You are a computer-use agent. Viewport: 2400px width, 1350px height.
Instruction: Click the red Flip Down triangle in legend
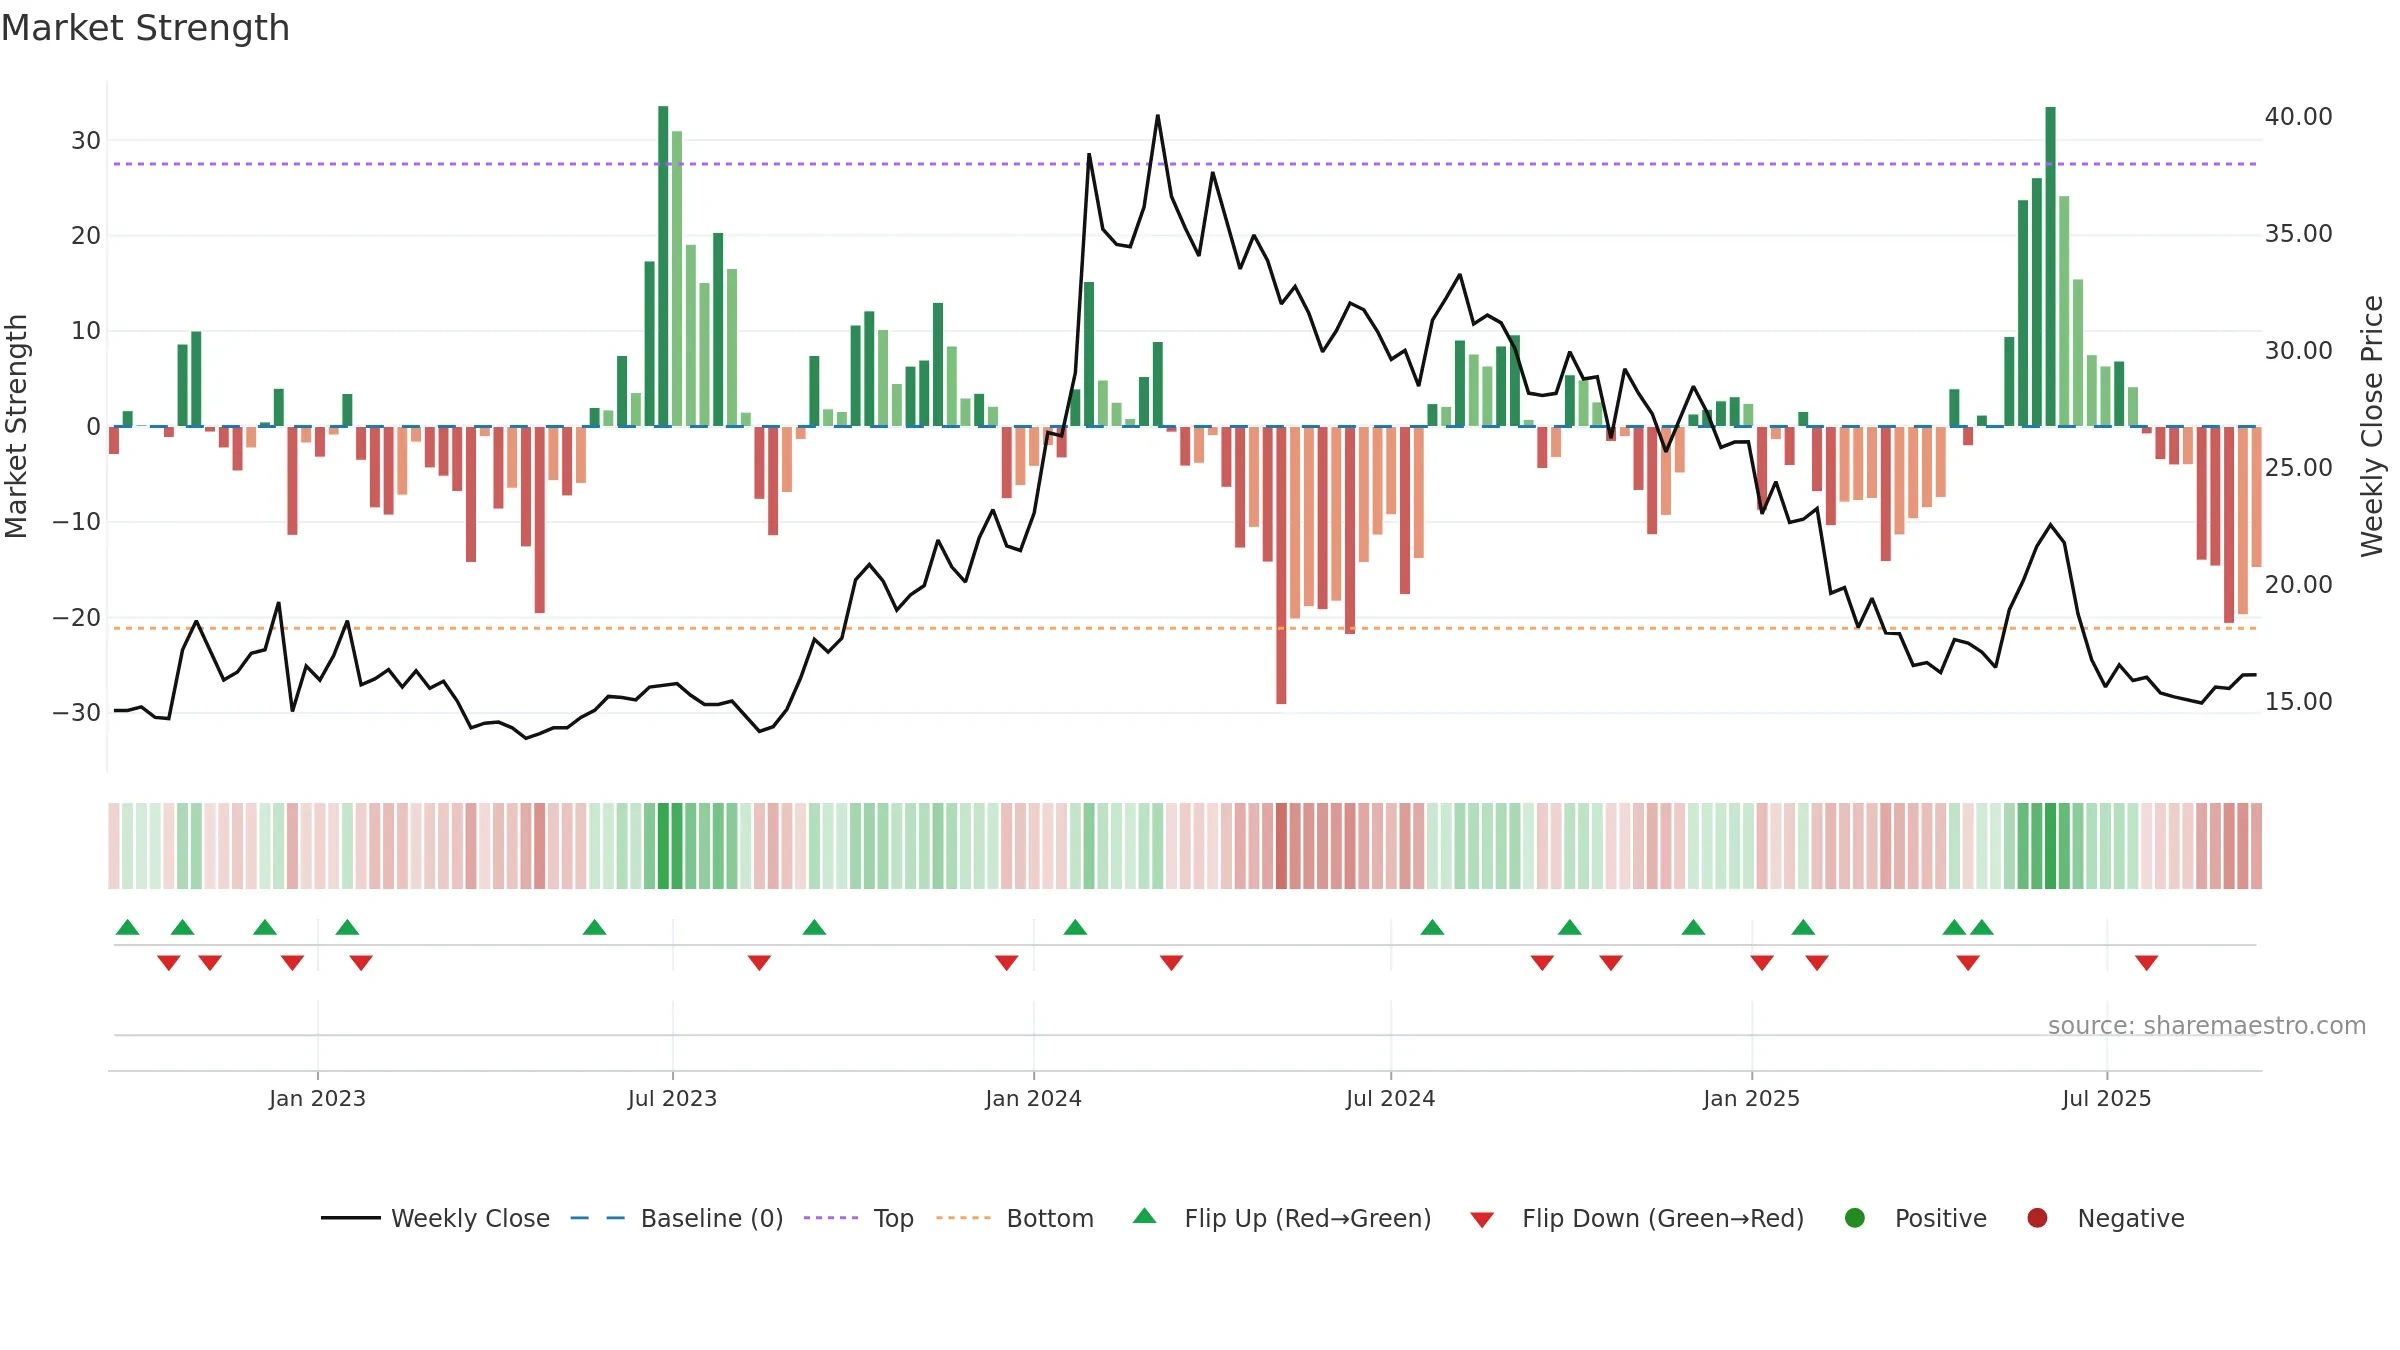pyautogui.click(x=1482, y=1220)
